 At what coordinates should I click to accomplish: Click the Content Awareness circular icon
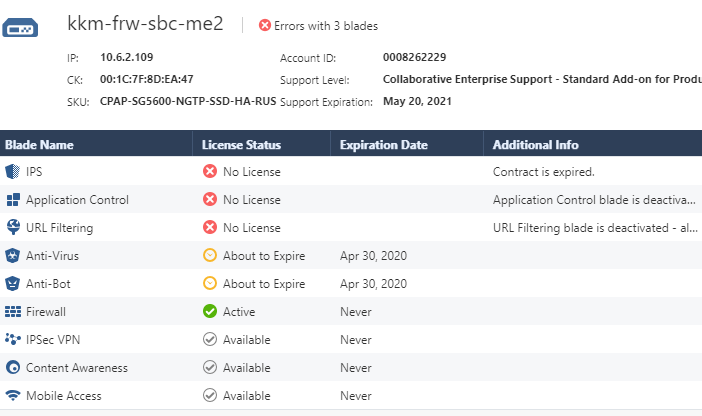(13, 368)
